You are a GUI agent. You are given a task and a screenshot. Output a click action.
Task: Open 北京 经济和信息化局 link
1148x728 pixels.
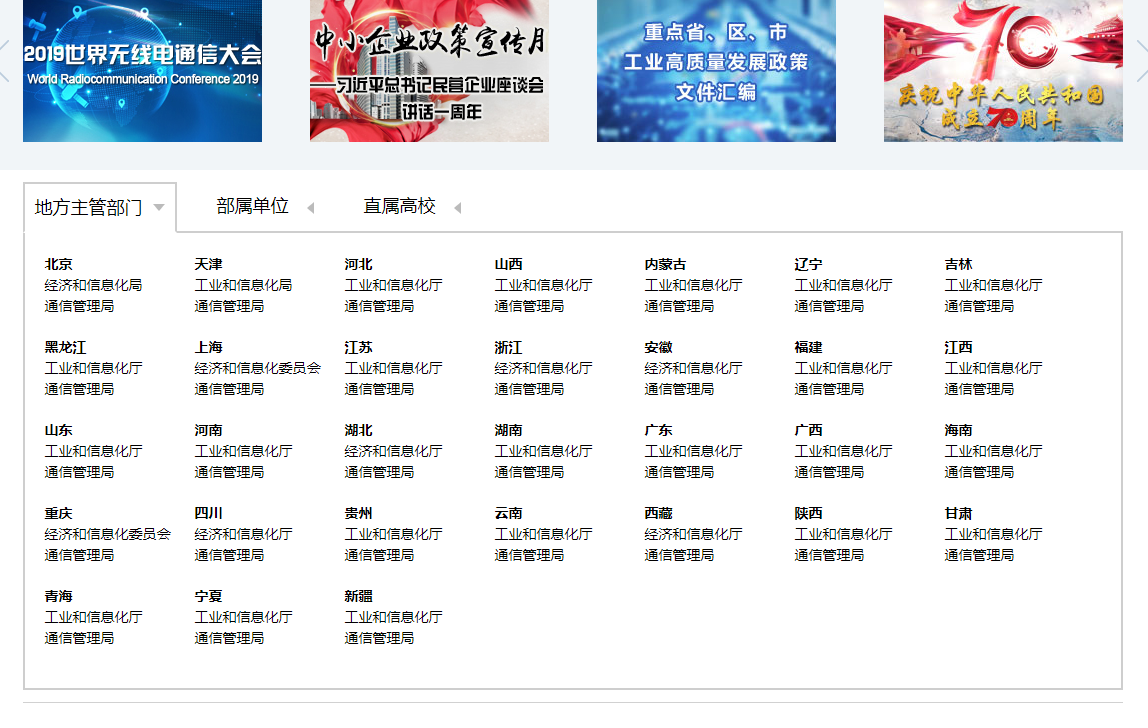pos(93,285)
